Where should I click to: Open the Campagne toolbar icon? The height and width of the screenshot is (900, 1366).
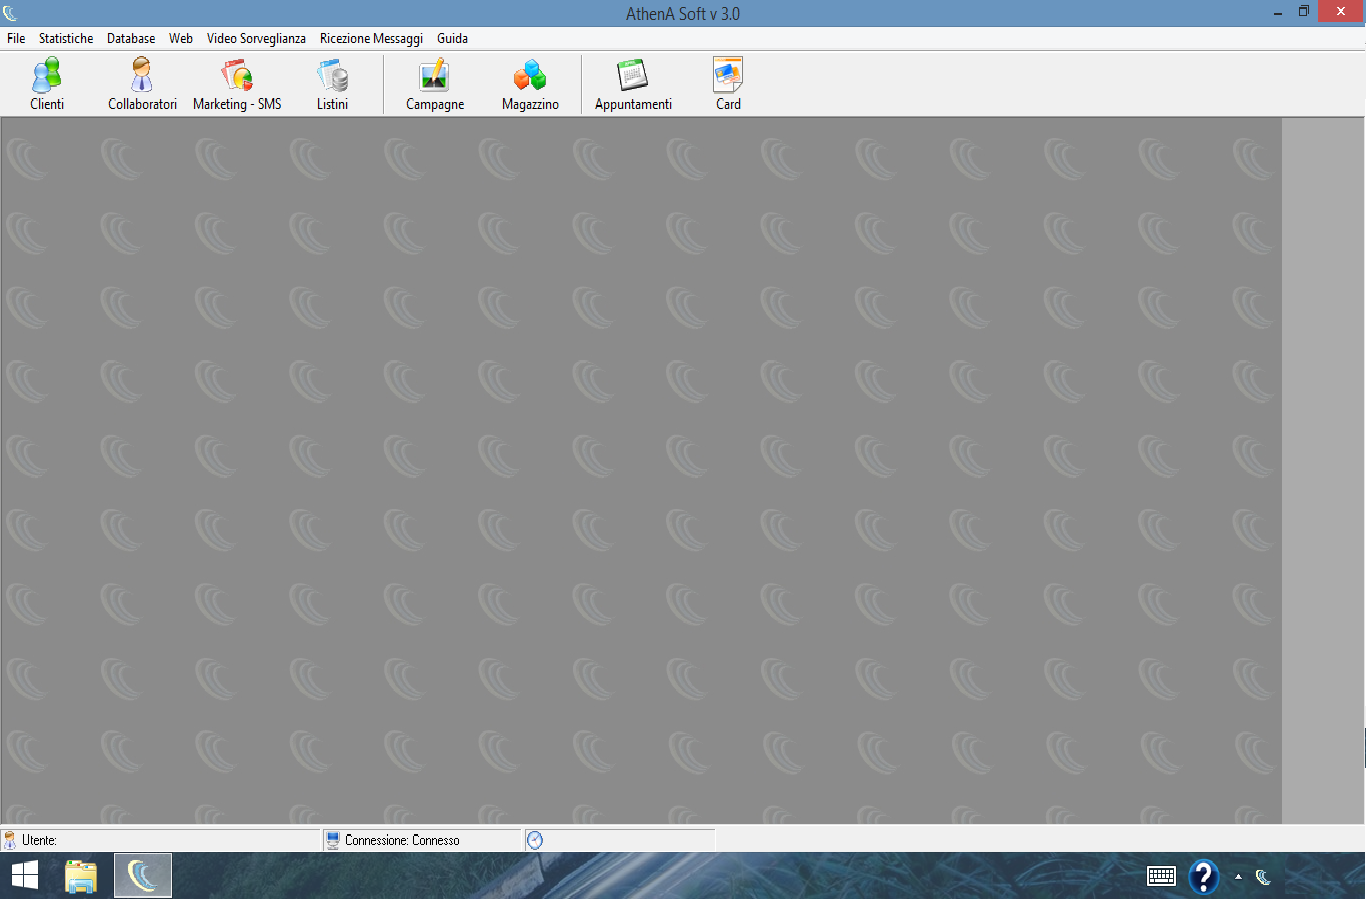pyautogui.click(x=435, y=84)
